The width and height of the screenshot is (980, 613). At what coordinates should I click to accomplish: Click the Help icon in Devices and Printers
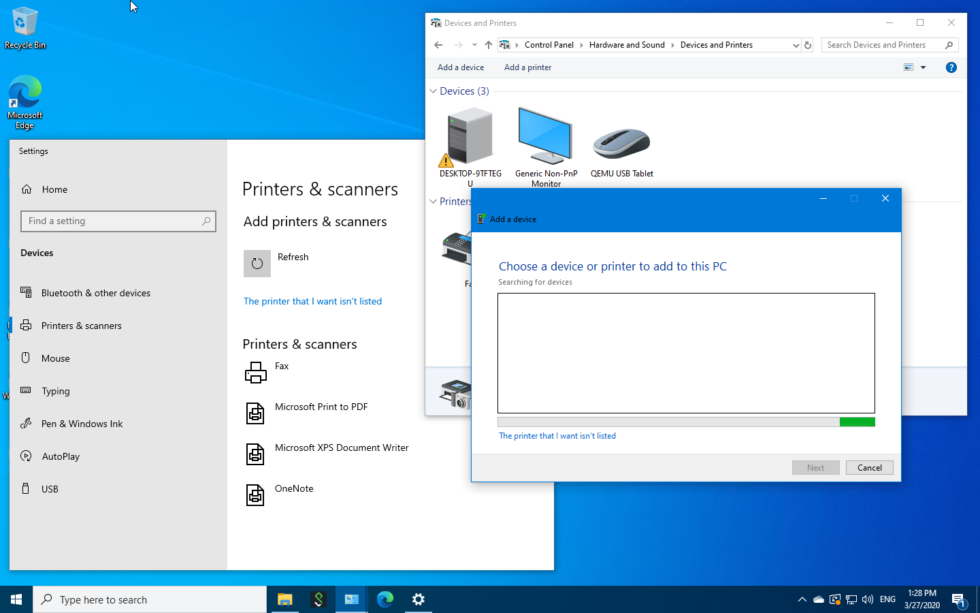pos(950,67)
